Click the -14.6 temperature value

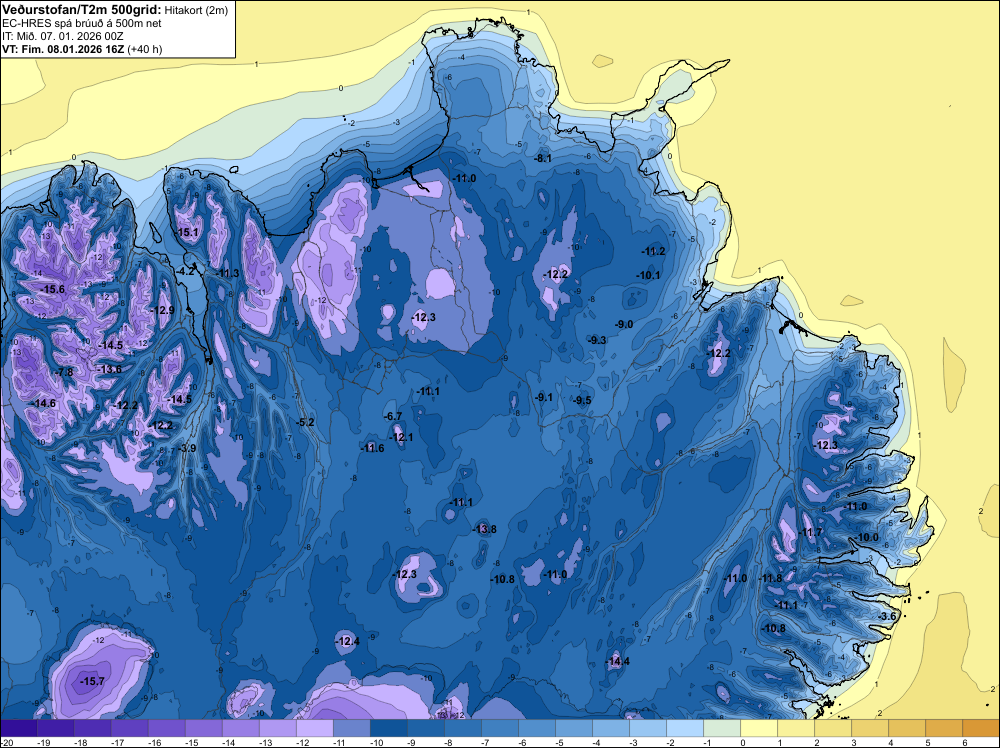click(x=43, y=404)
